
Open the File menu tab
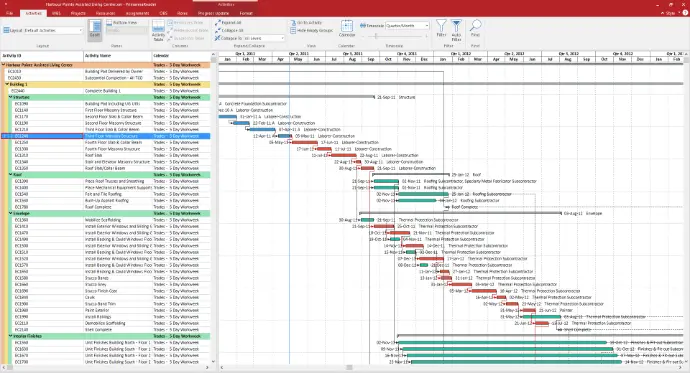click(x=9, y=13)
